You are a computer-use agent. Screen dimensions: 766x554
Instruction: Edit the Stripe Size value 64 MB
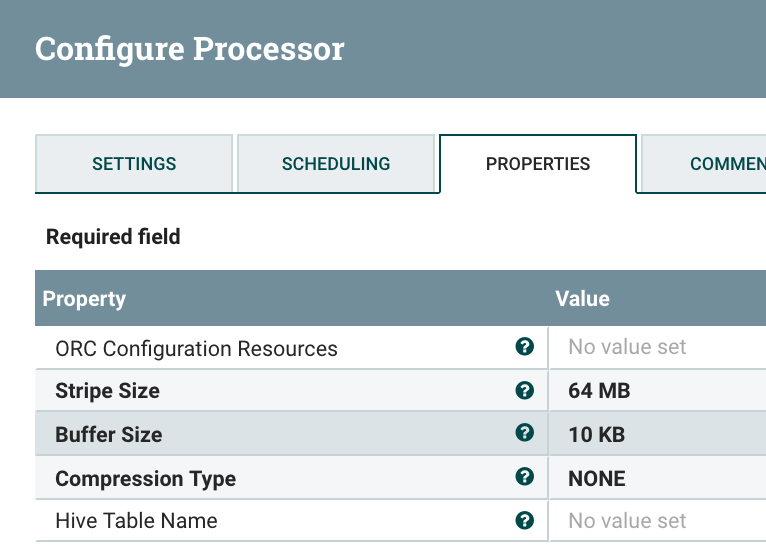[600, 391]
